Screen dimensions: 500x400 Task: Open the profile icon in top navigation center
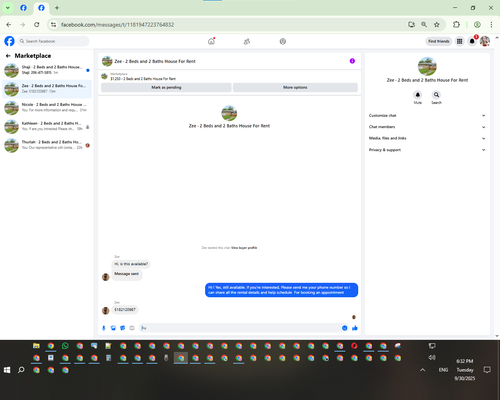click(x=283, y=41)
